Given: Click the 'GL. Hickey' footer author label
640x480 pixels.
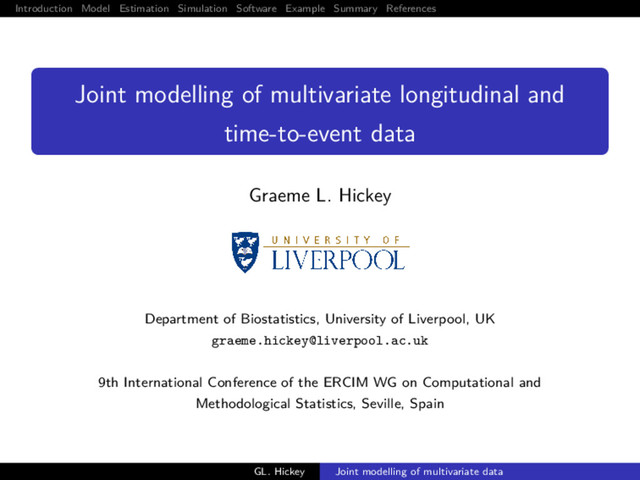Looking at the screenshot, I should tap(279, 471).
